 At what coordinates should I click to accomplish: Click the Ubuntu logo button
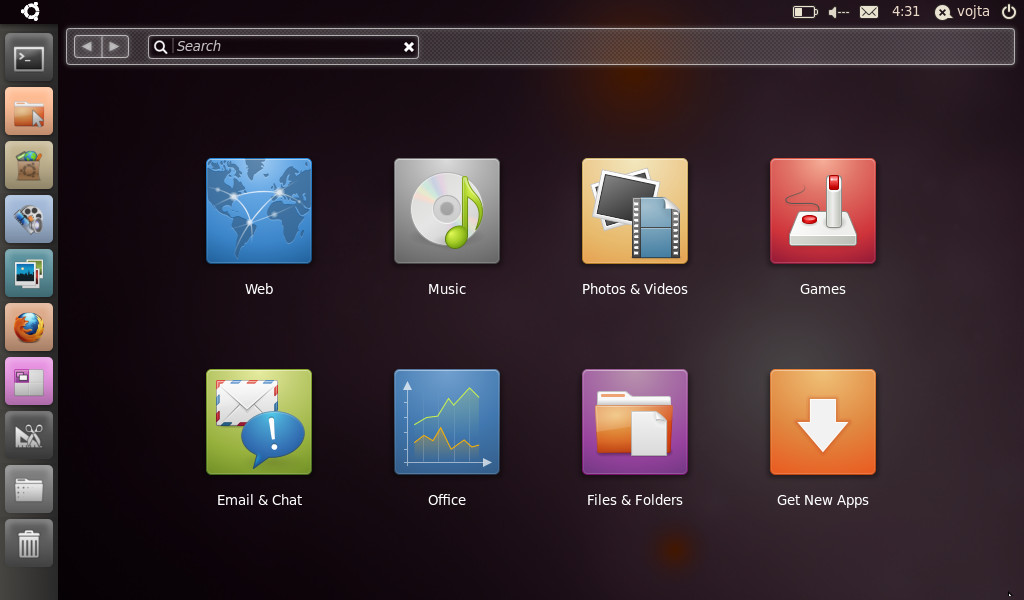point(30,12)
